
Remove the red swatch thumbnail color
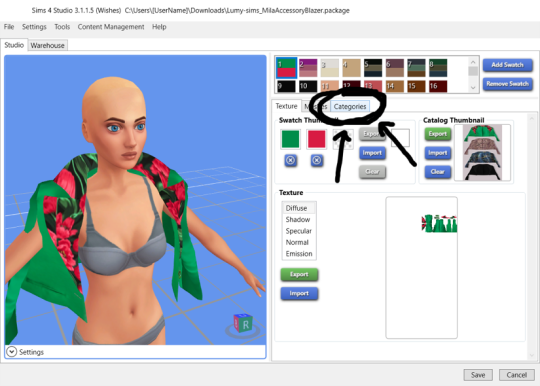316,160
